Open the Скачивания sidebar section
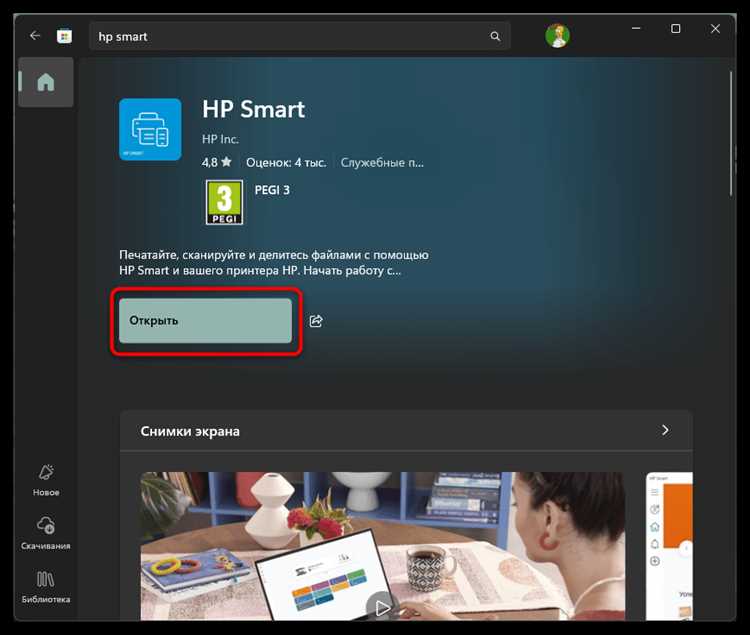 coord(46,533)
